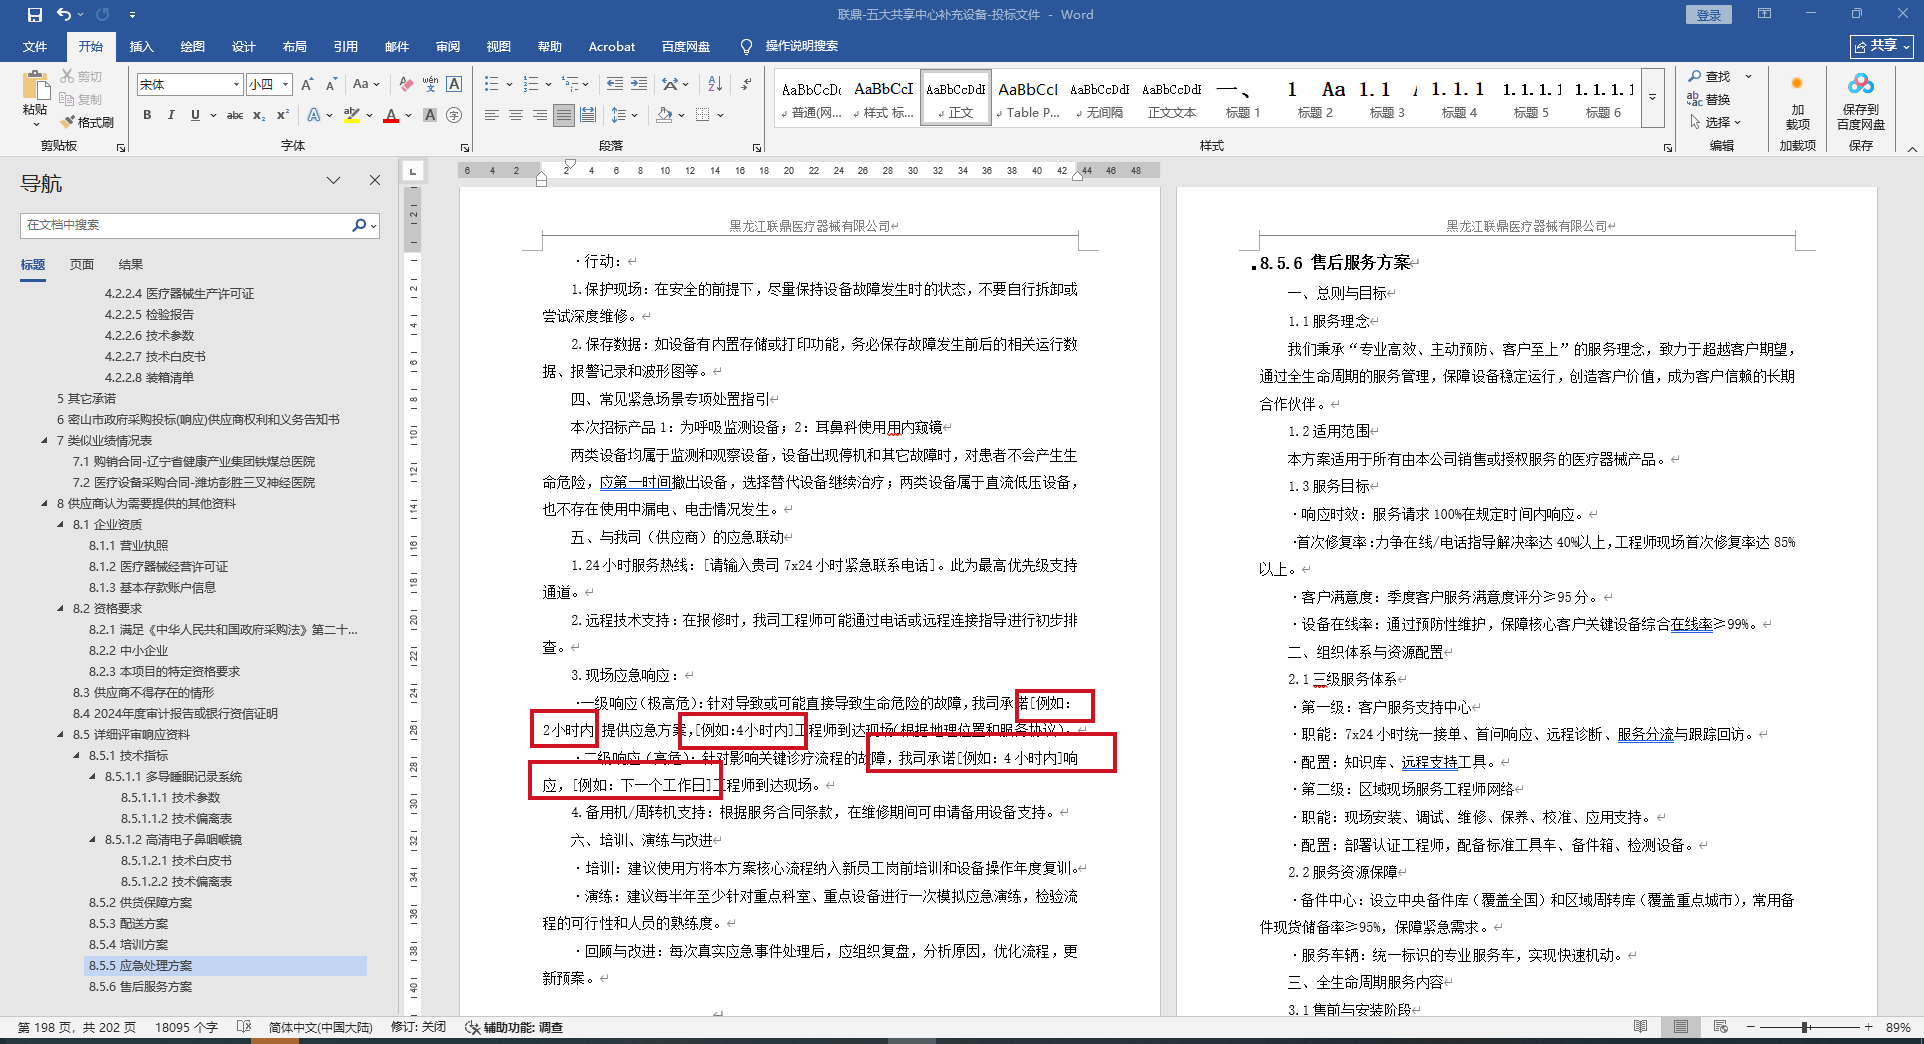
Task: Toggle underline formatting
Action: point(195,115)
